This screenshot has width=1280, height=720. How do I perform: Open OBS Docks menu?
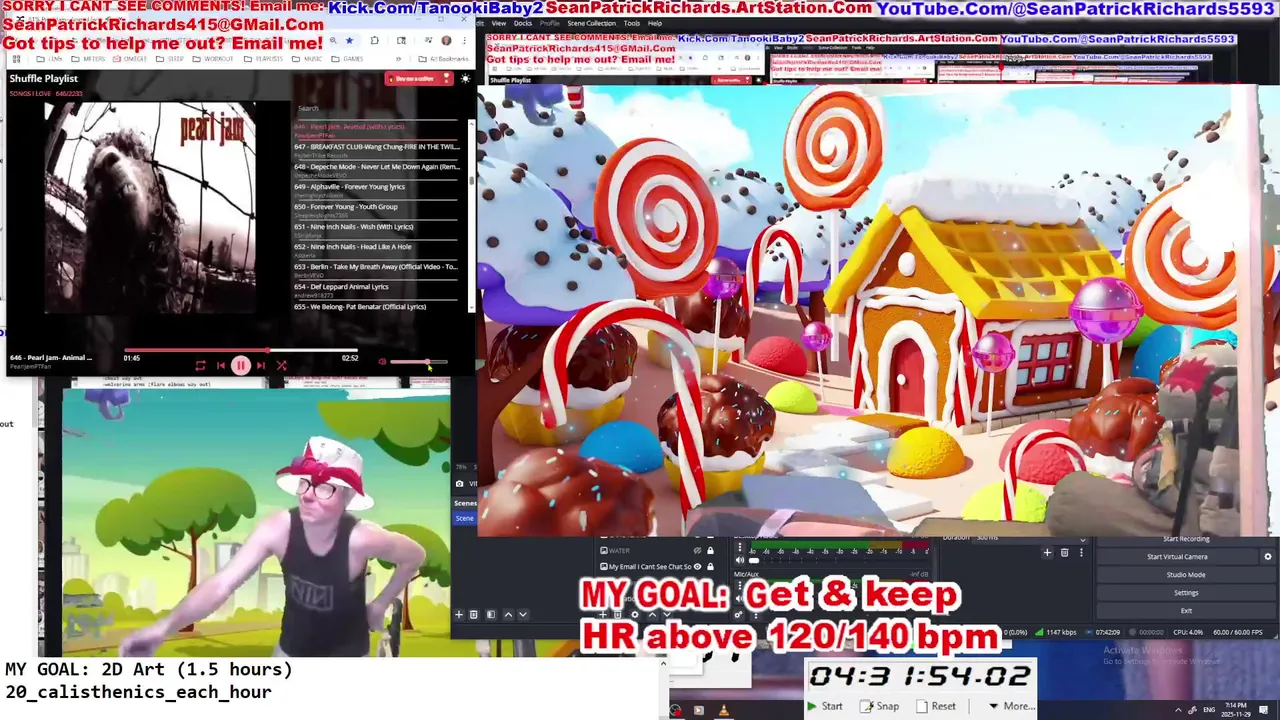click(523, 23)
